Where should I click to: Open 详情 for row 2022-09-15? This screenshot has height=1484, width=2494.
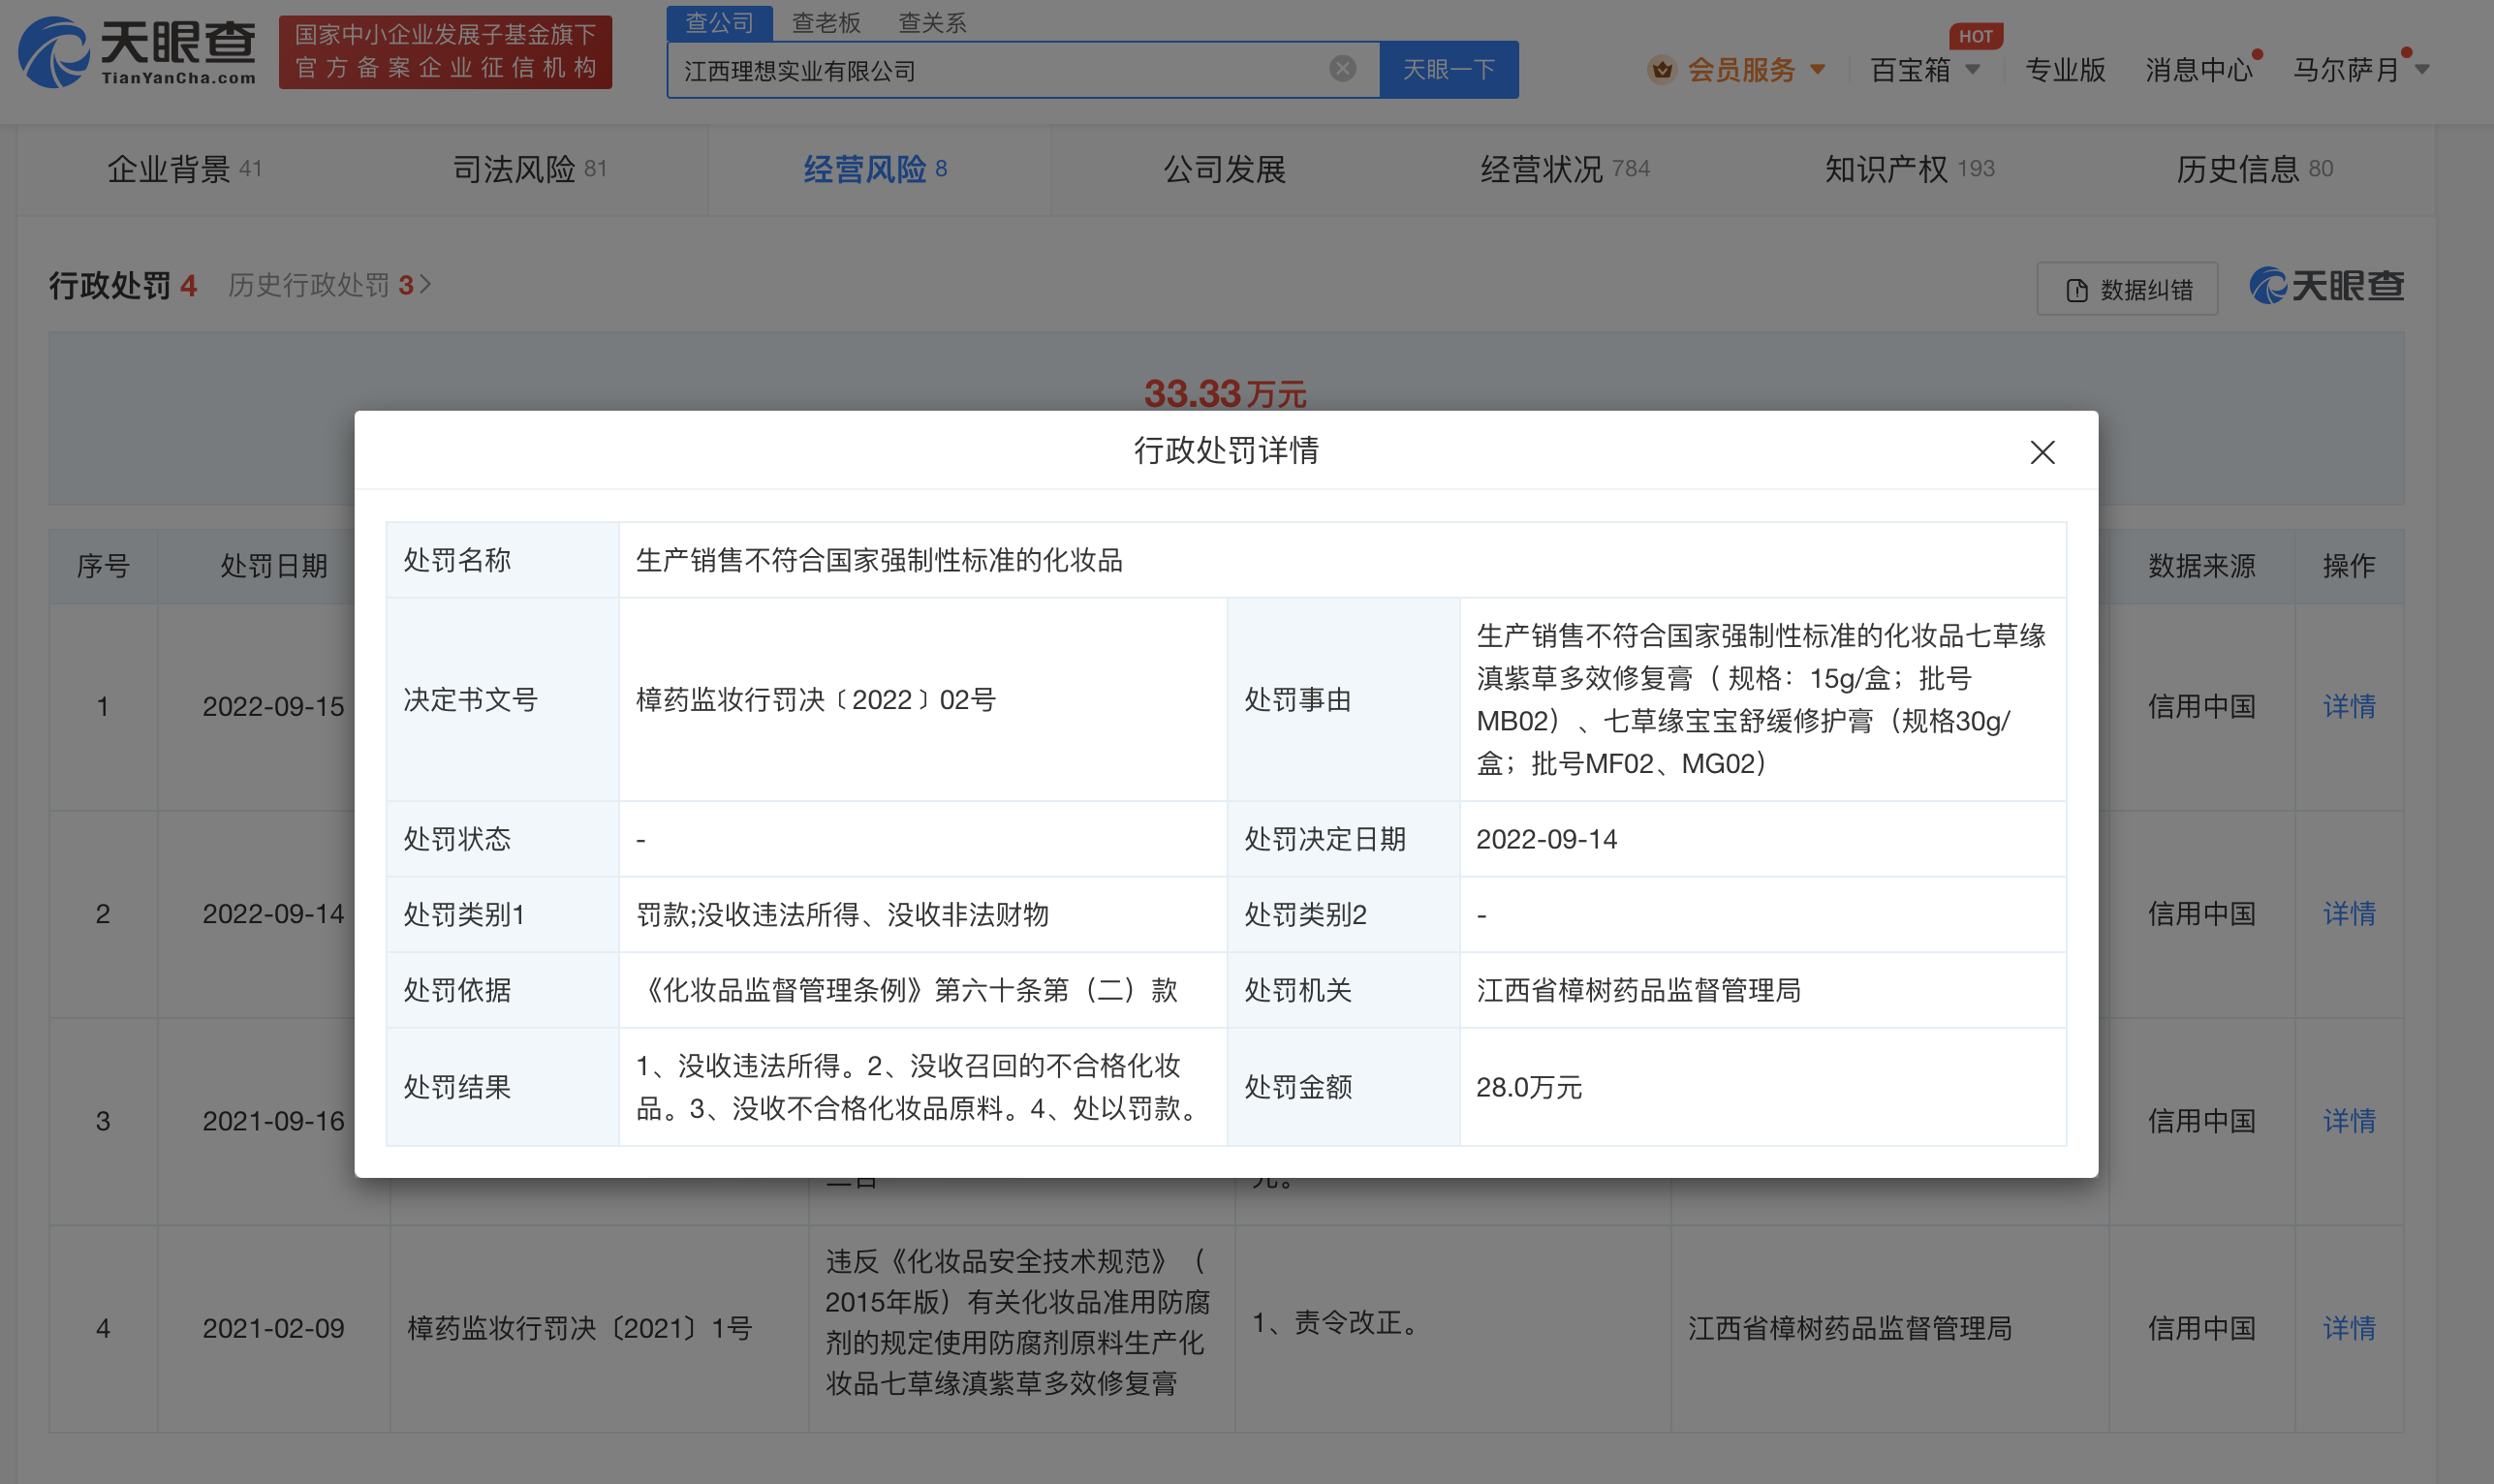[x=2348, y=706]
